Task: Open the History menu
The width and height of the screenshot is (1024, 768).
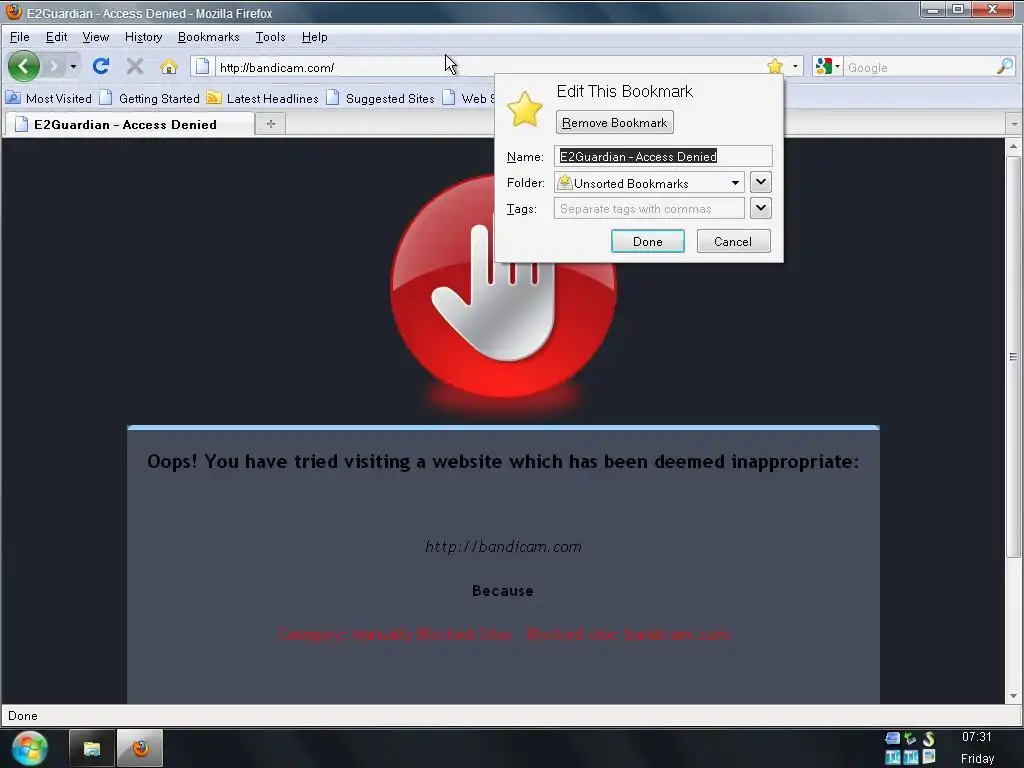Action: pyautogui.click(x=143, y=37)
